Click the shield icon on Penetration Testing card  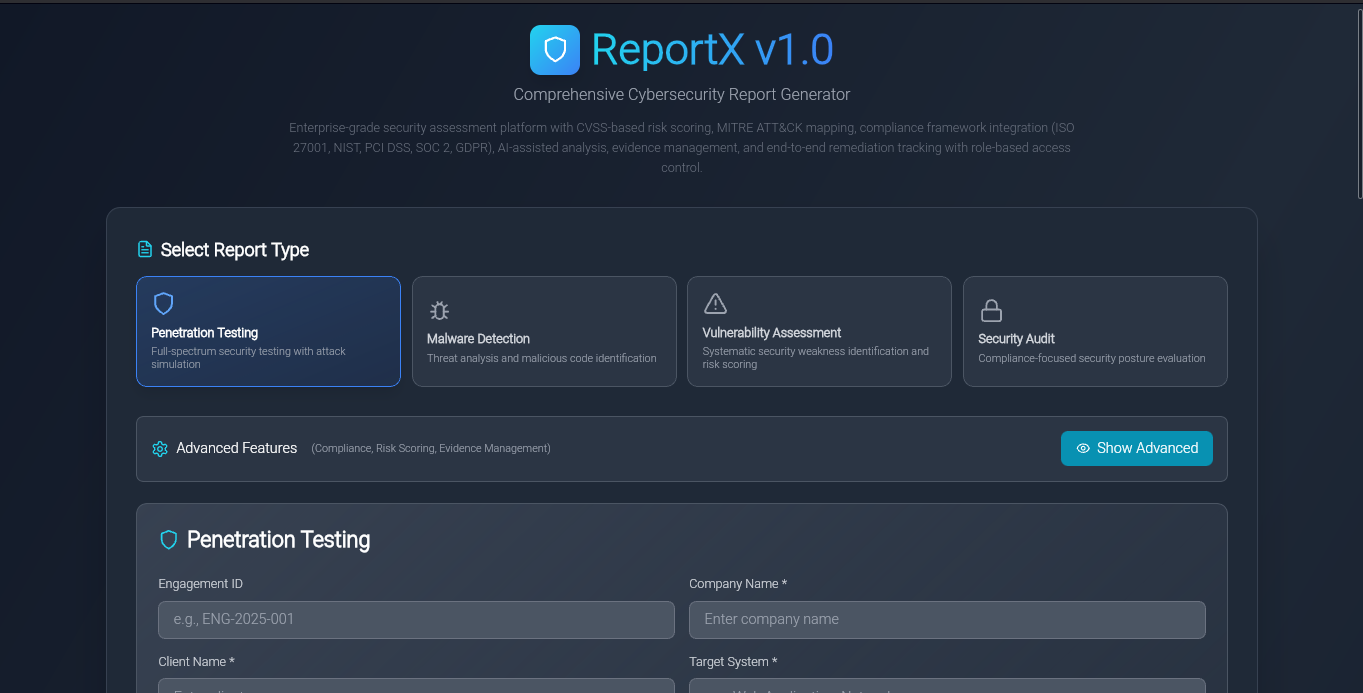click(163, 304)
